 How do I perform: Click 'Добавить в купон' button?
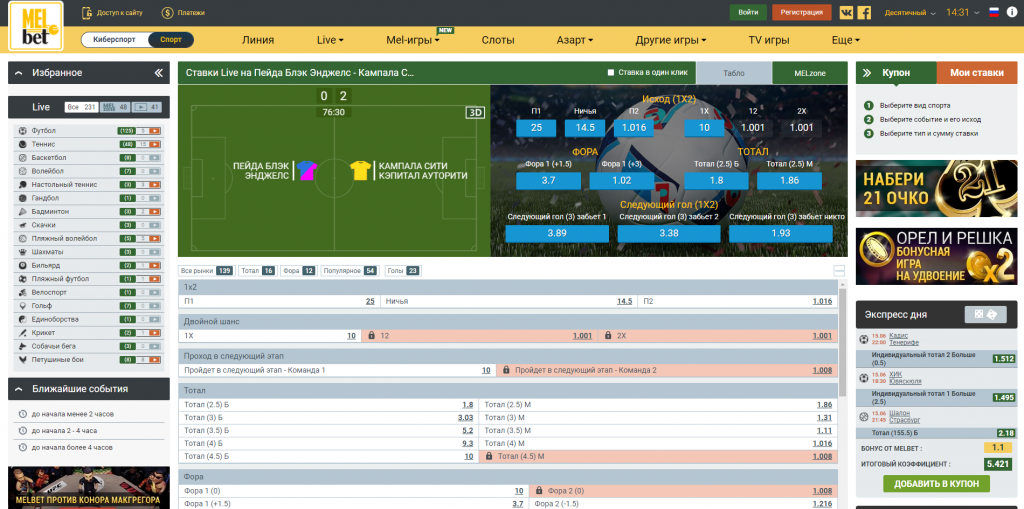pos(936,484)
